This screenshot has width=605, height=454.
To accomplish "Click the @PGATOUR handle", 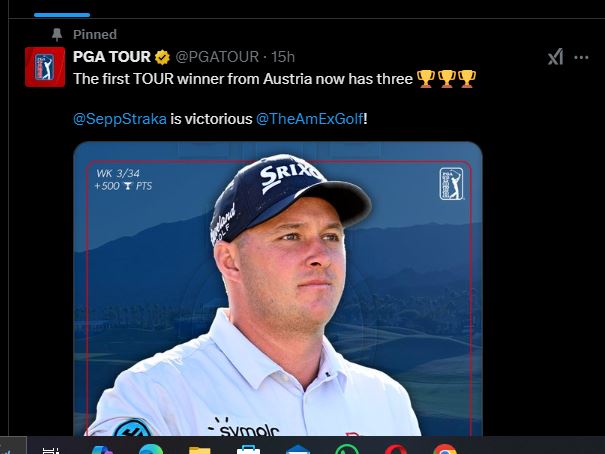I will [217, 57].
